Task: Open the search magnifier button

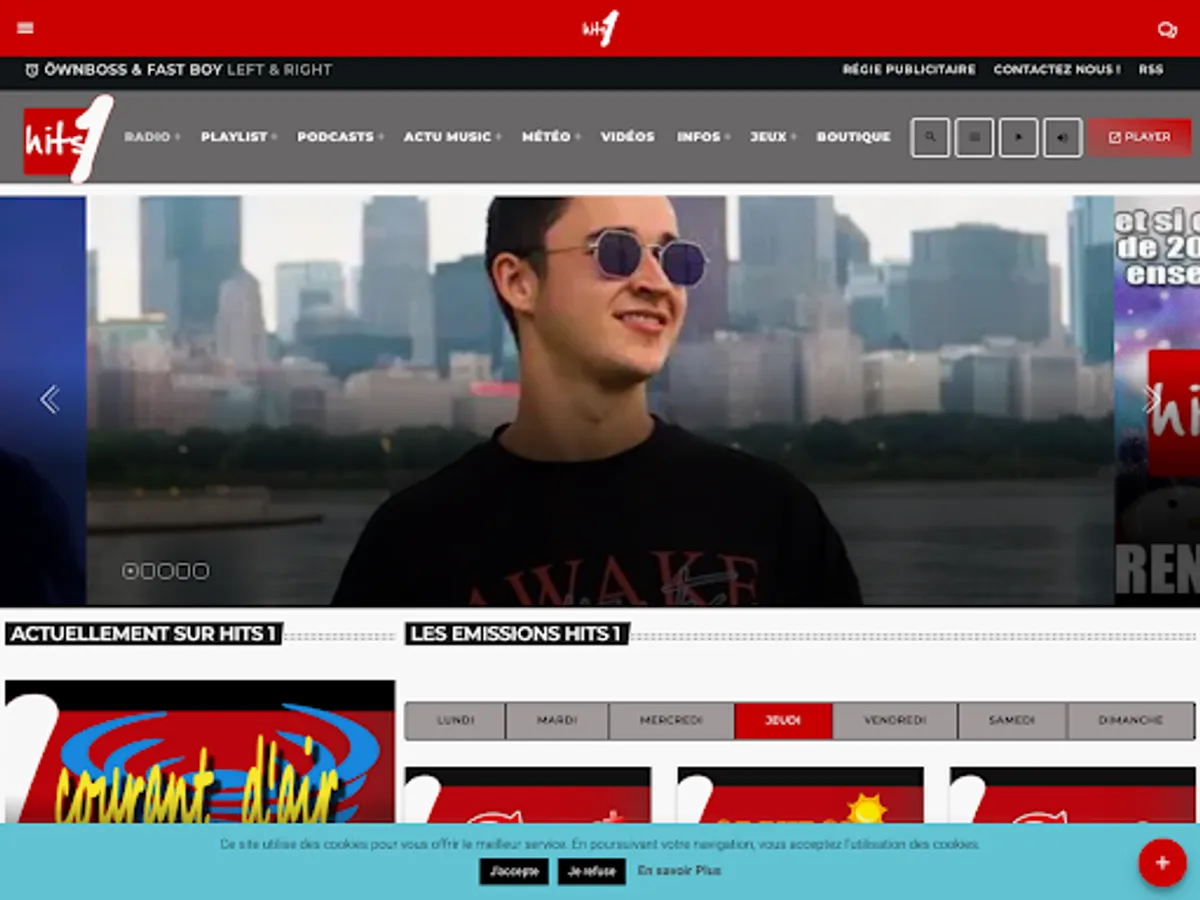Action: point(930,137)
